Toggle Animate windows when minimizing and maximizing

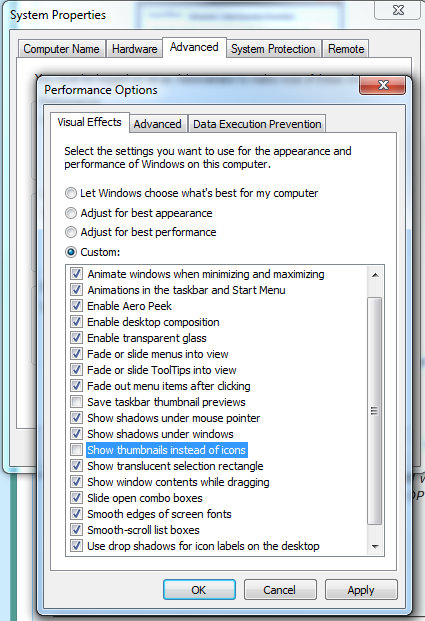point(76,274)
